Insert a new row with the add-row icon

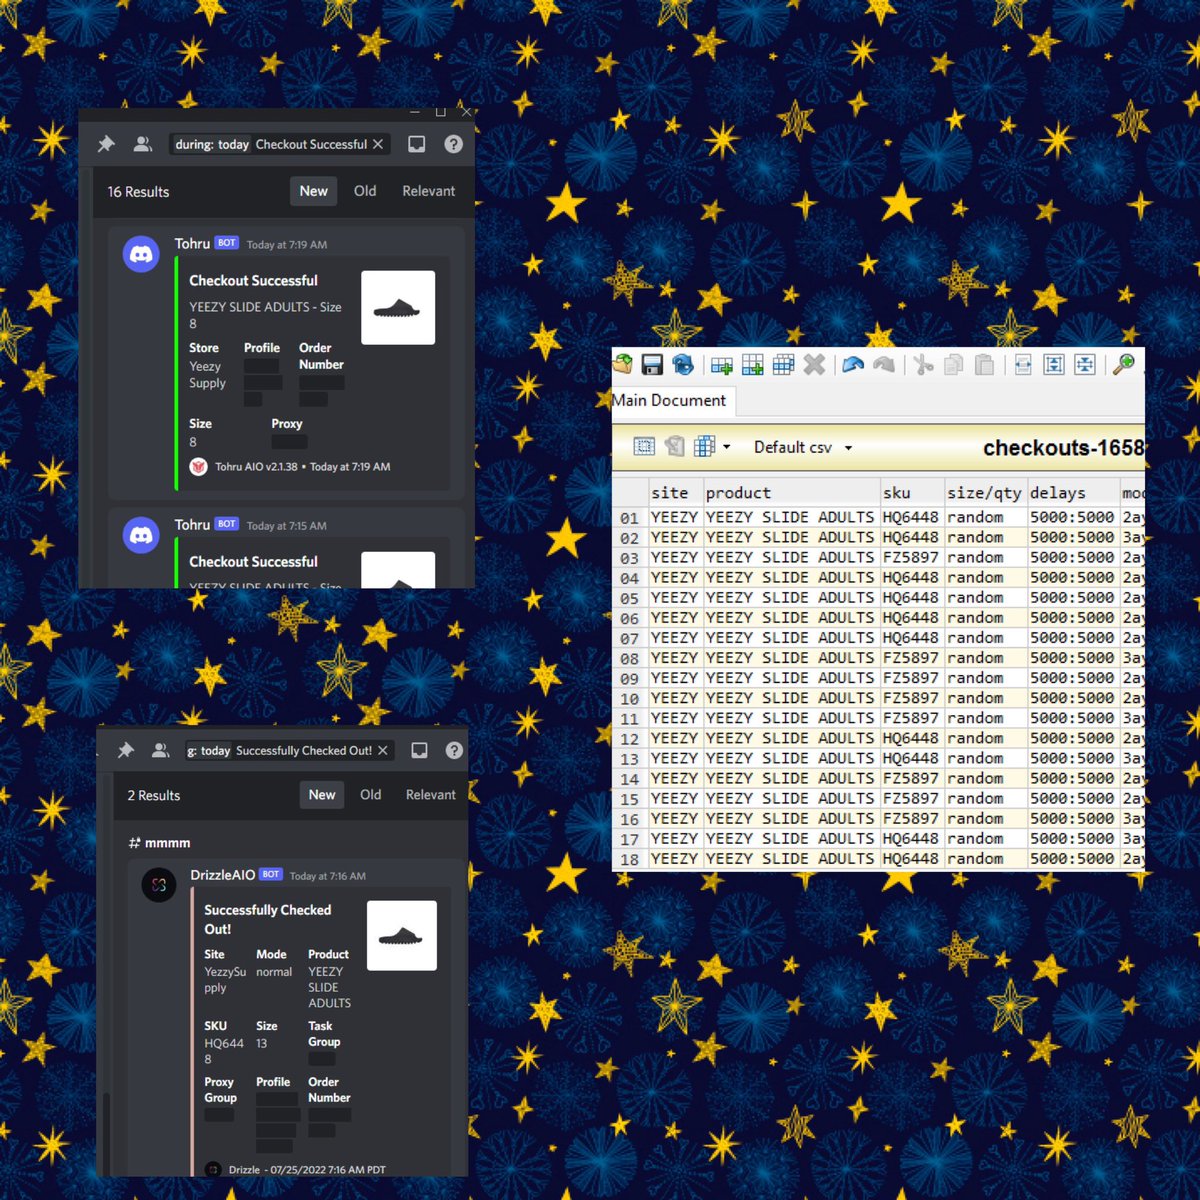721,365
